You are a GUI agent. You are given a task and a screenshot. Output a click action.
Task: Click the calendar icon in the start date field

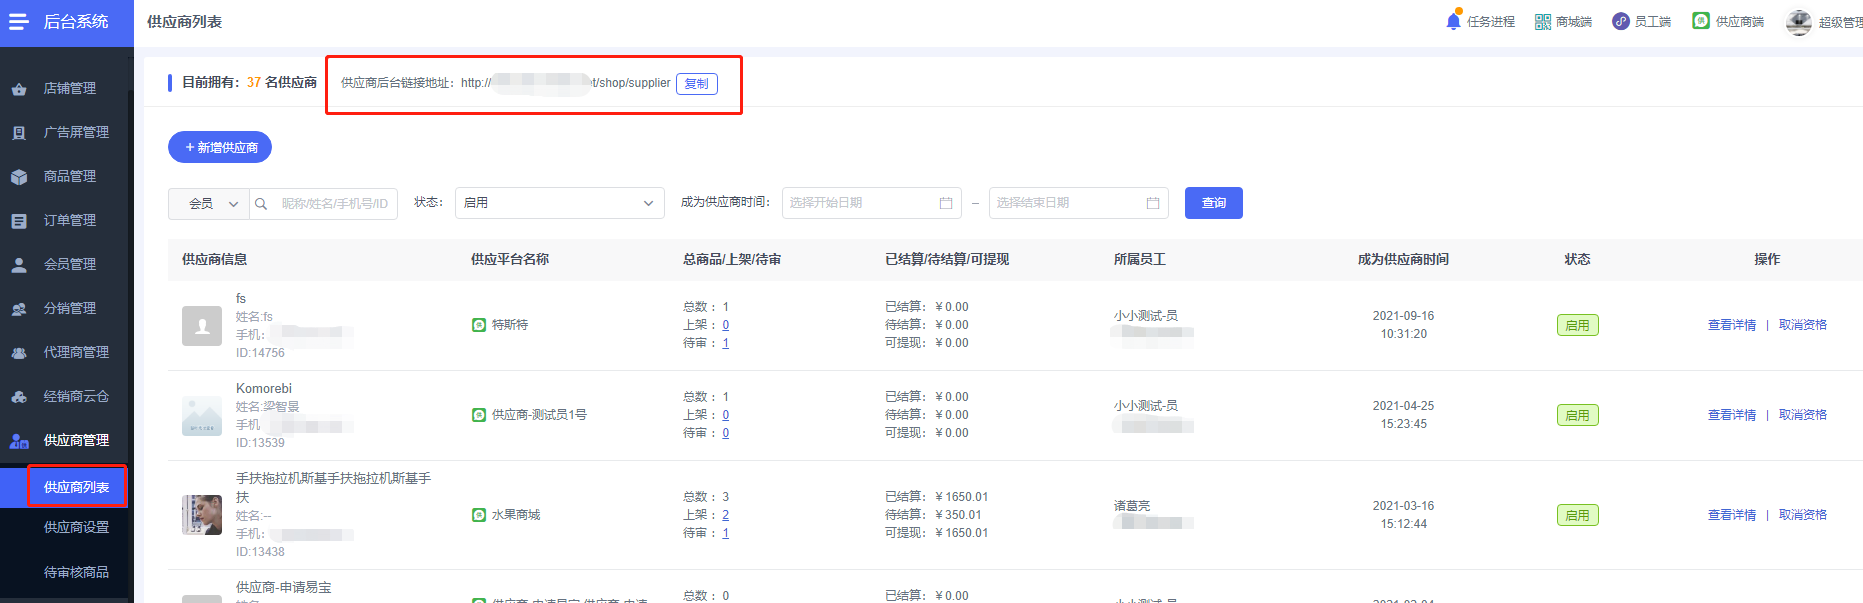[x=946, y=203]
